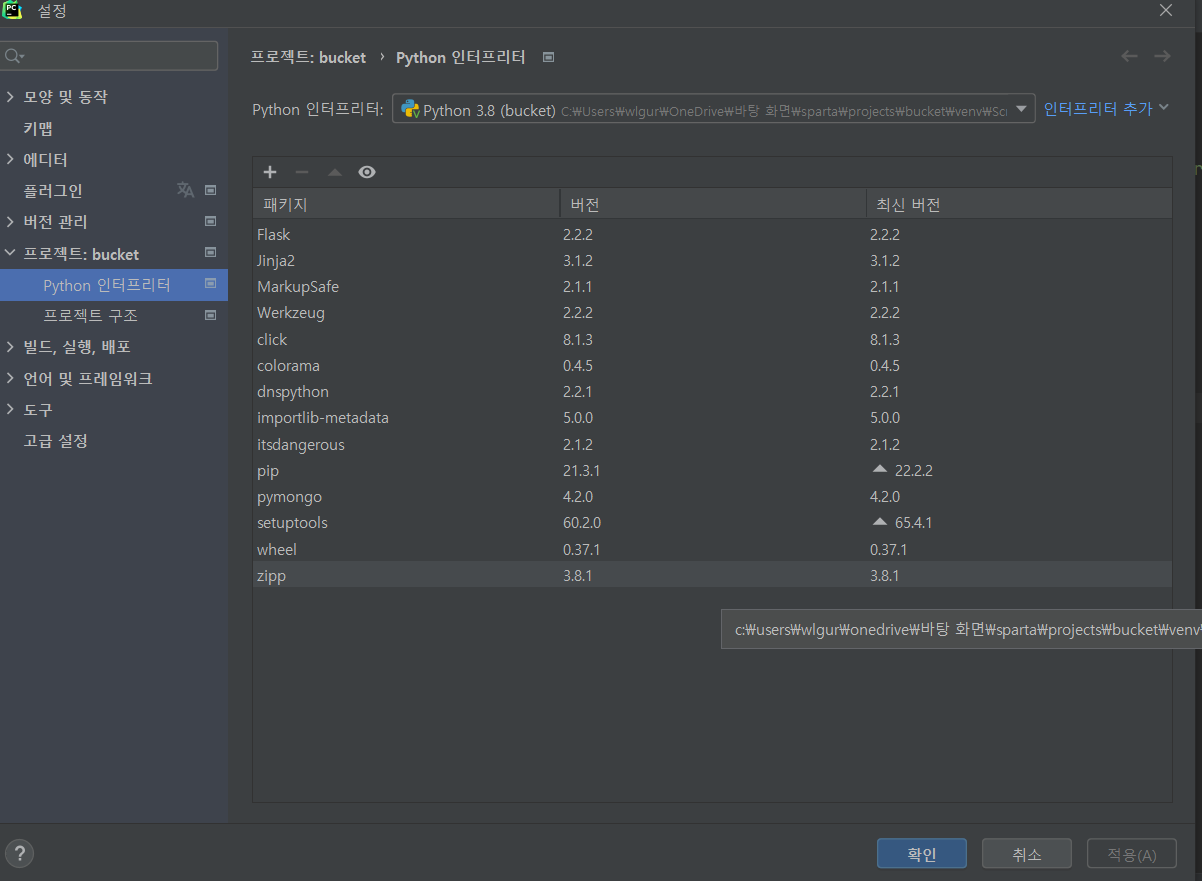Close the 설정 dialog window
Image resolution: width=1202 pixels, height=881 pixels.
point(1166,11)
